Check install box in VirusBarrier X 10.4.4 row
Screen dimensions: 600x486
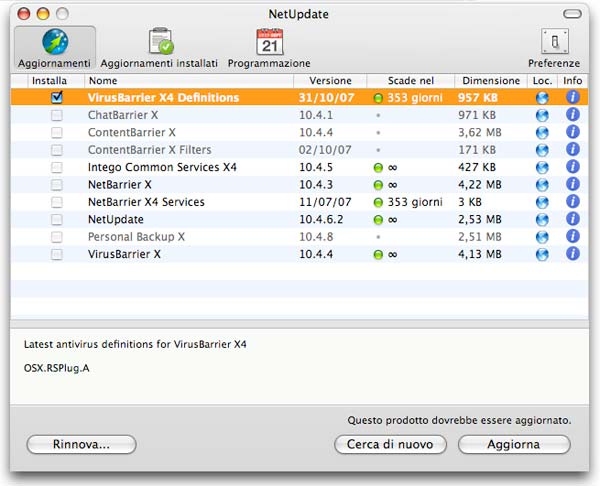(57, 254)
